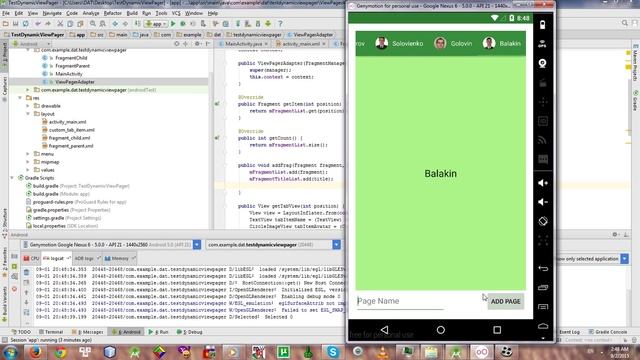The width and height of the screenshot is (640, 360).
Task: Open the Build menu
Action: [x=132, y=13]
